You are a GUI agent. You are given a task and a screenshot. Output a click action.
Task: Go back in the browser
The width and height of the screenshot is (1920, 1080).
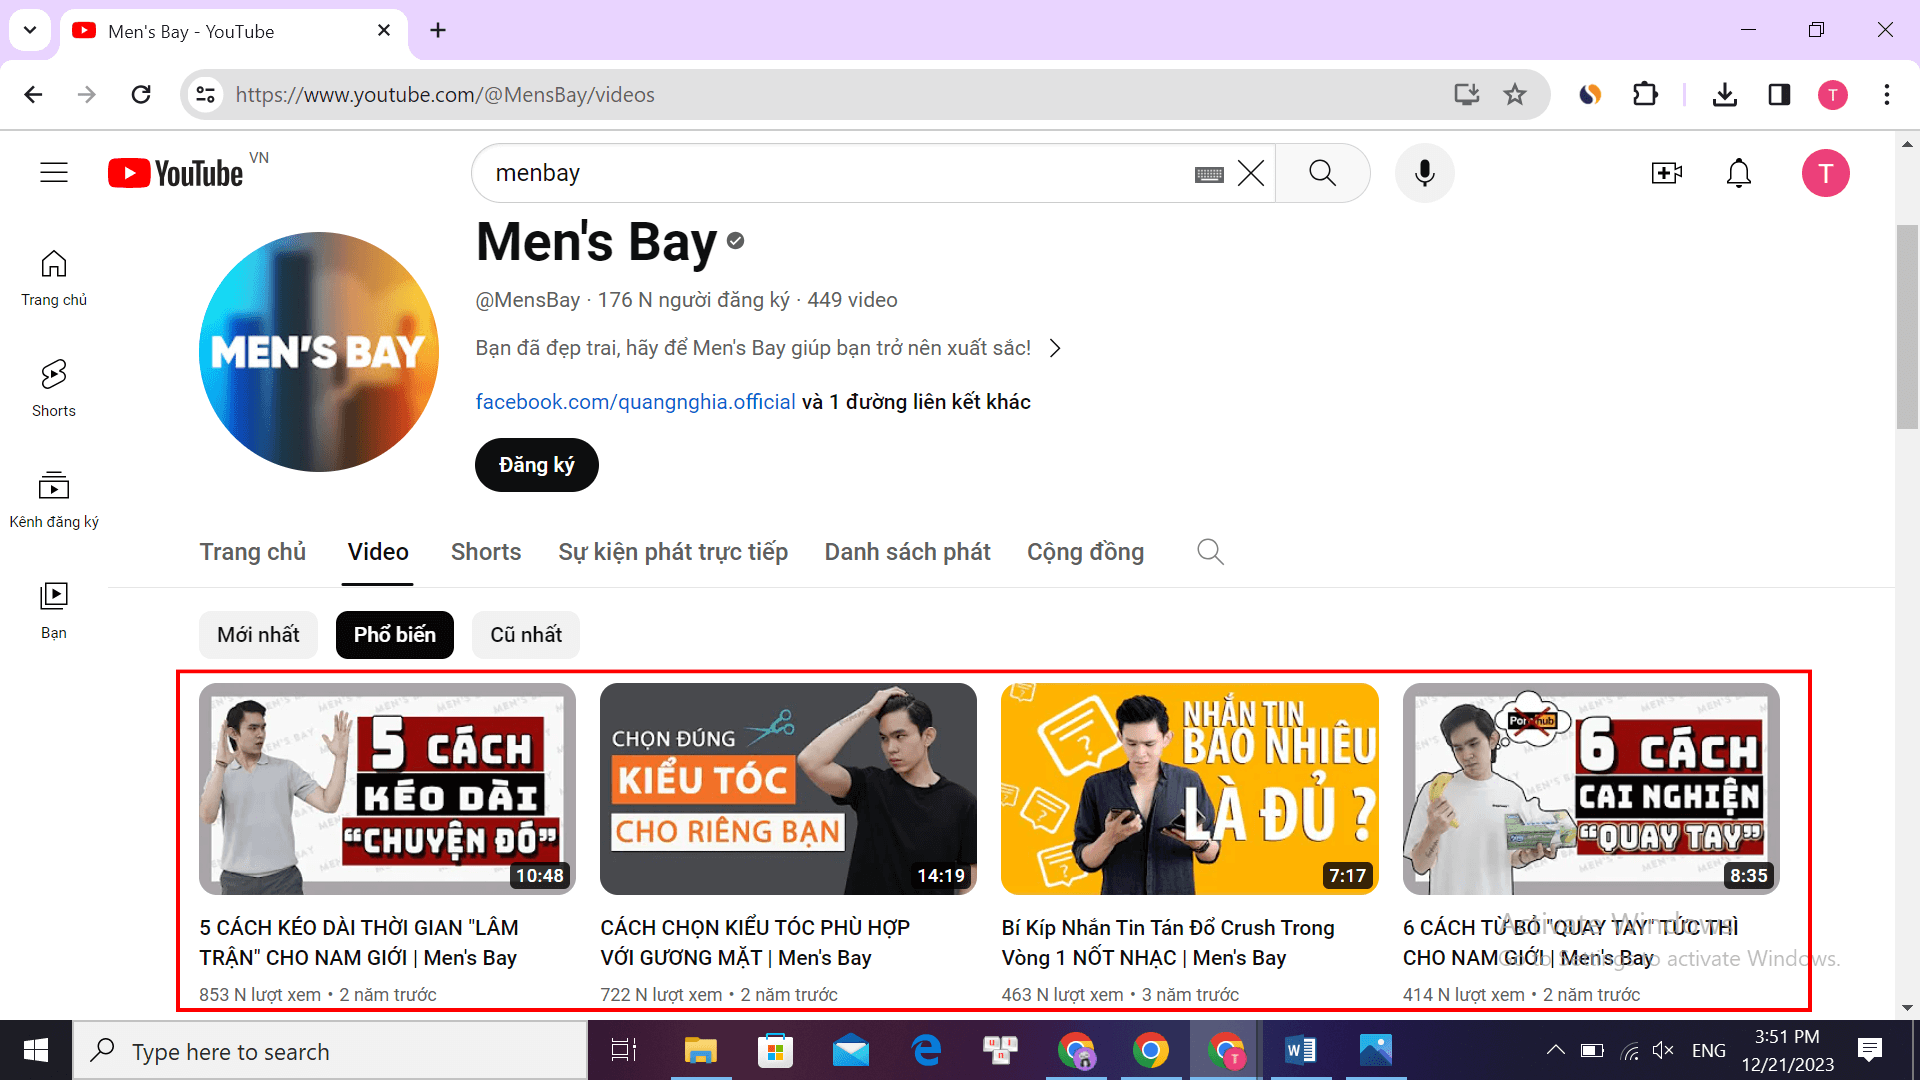click(33, 94)
